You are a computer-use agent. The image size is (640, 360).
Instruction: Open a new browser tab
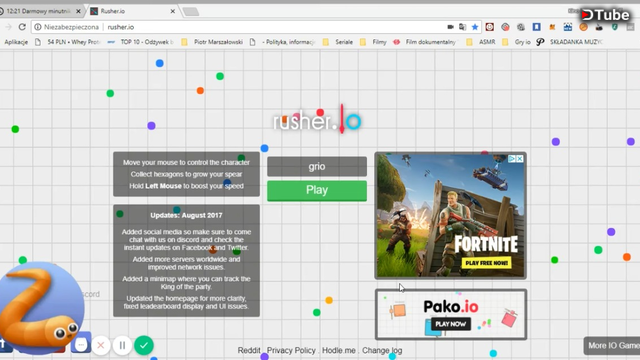(190, 11)
